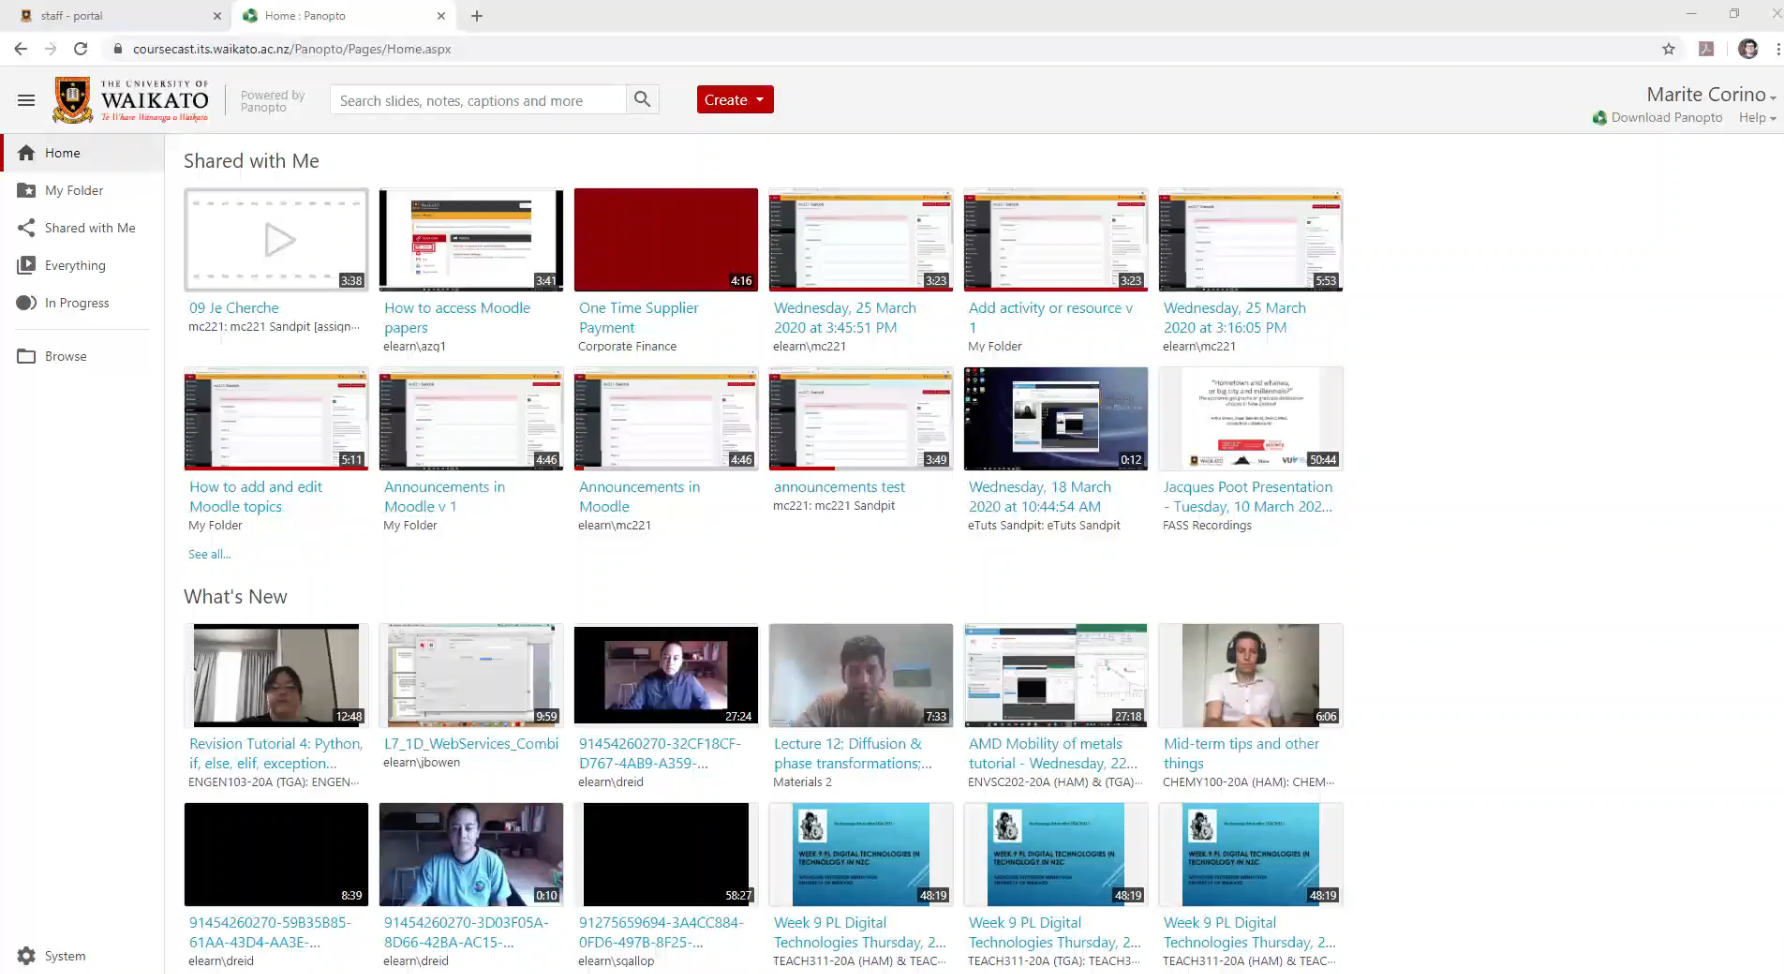1784x974 pixels.
Task: Click the FASS Recordings folder label
Action: (x=1207, y=525)
